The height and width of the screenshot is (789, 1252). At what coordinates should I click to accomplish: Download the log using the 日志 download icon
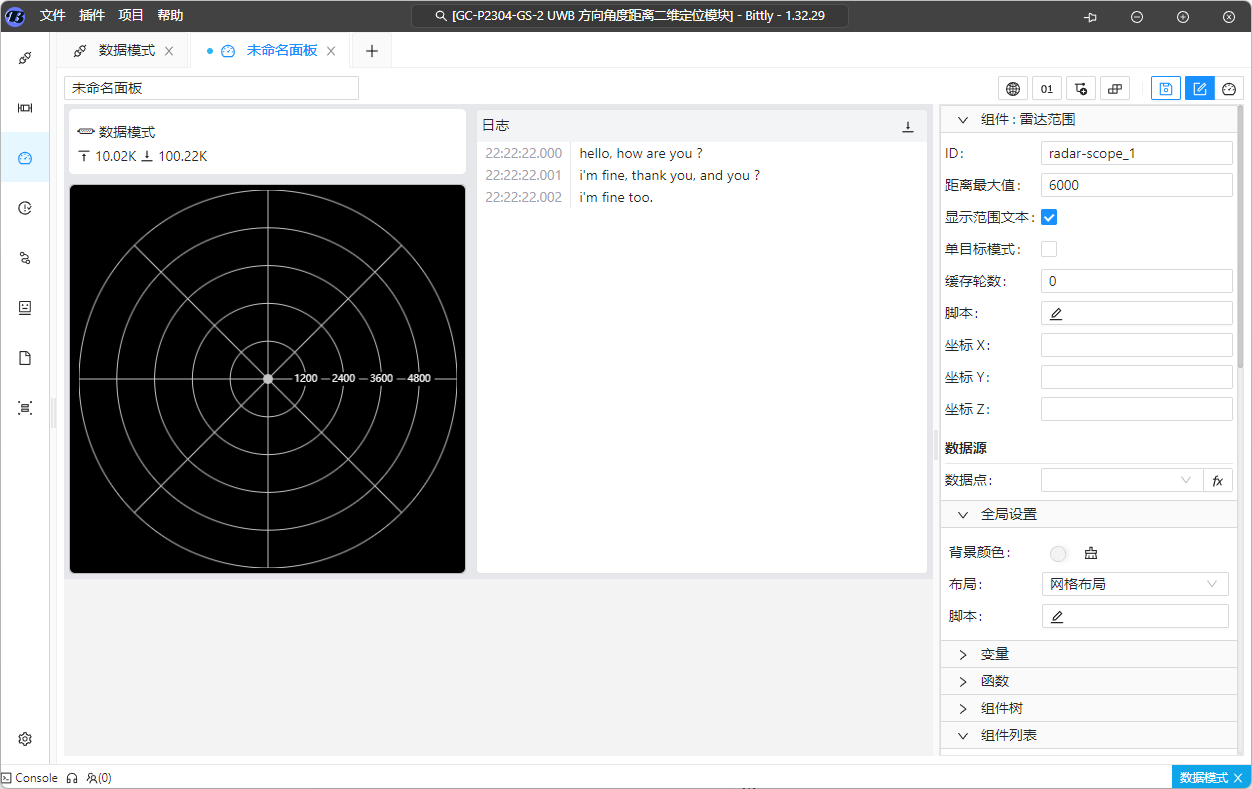908,126
